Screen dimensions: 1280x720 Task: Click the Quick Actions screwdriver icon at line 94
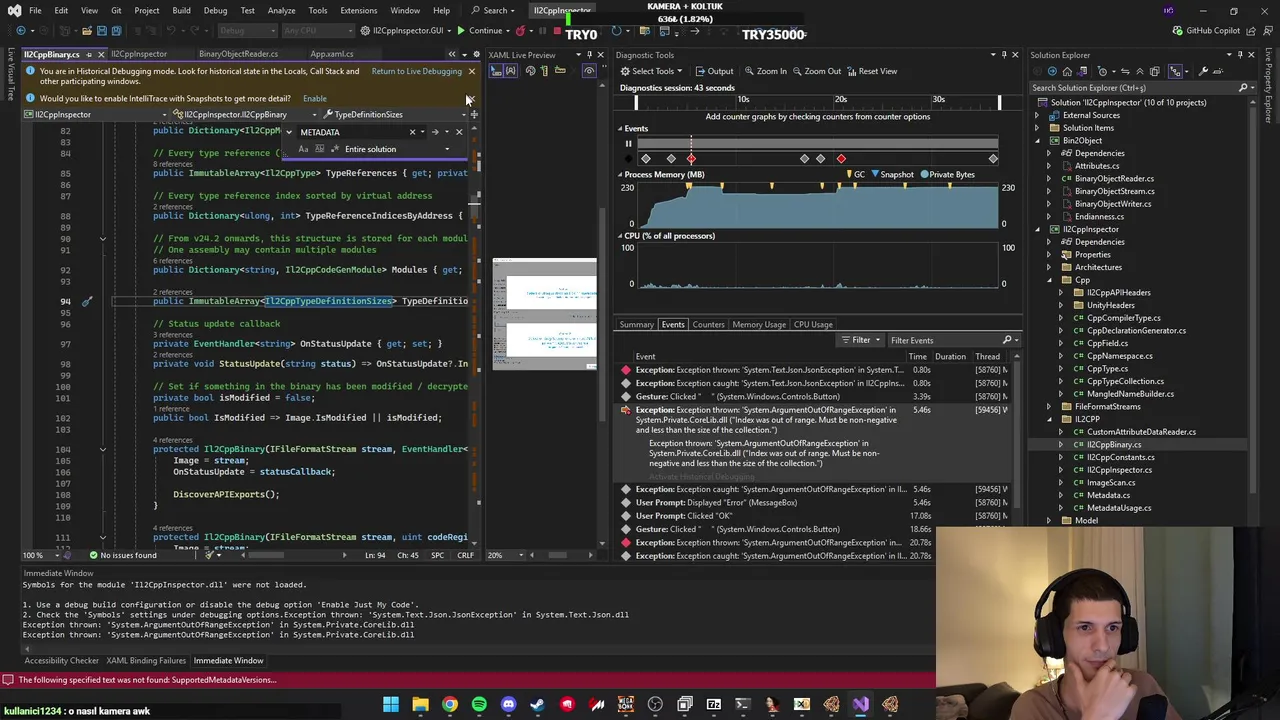click(87, 301)
